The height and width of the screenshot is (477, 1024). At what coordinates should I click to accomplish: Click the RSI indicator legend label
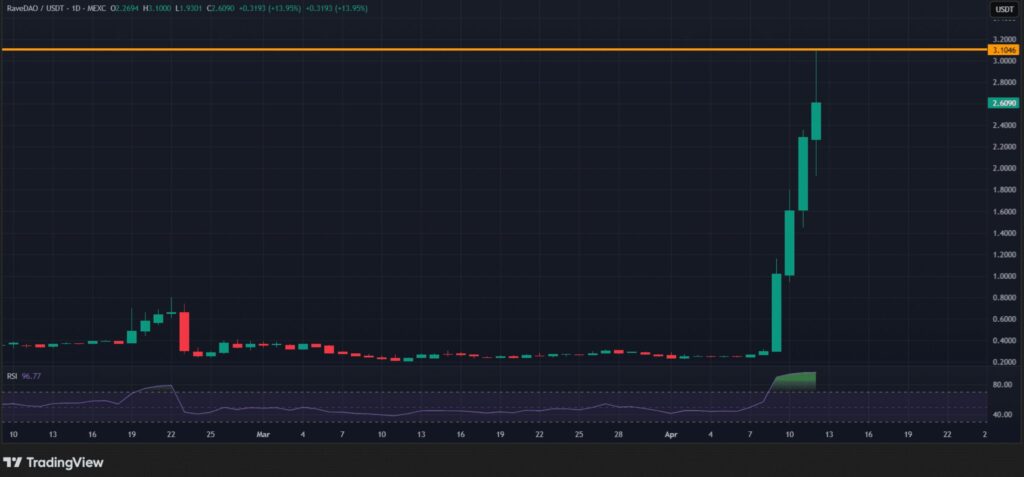click(x=10, y=378)
